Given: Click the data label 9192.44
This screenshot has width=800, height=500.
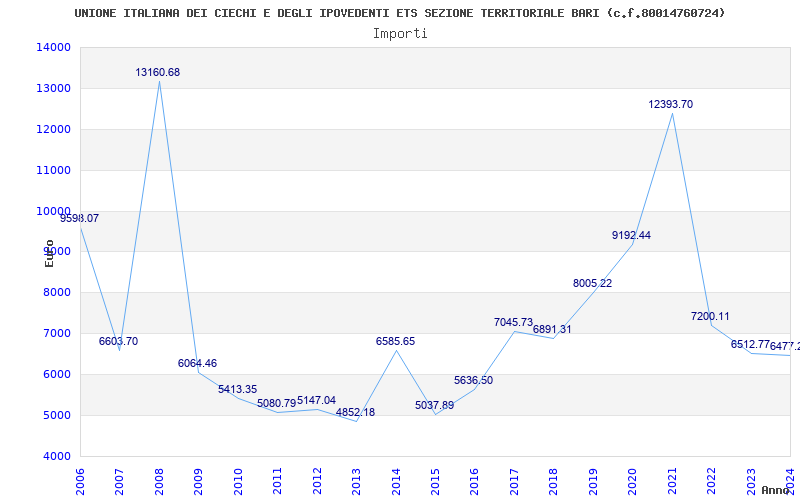Looking at the screenshot, I should point(632,235).
